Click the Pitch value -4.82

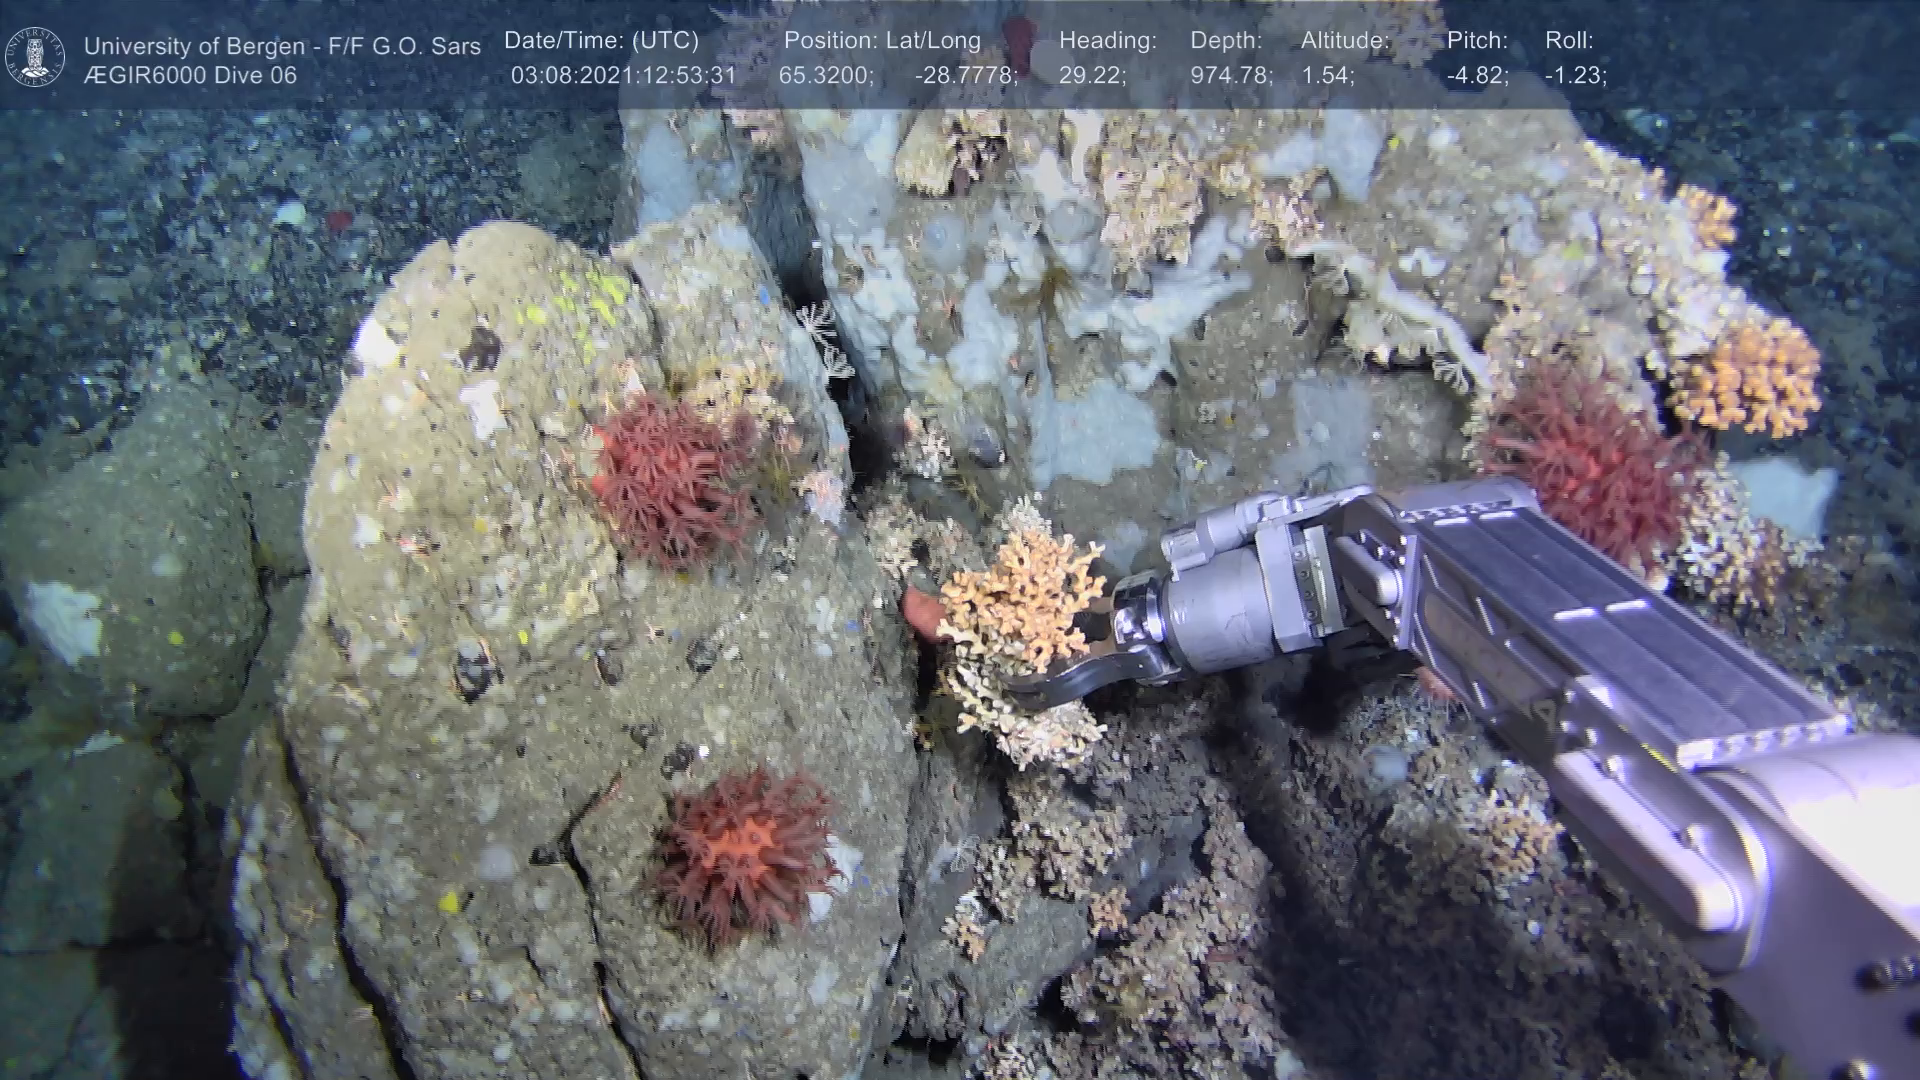pos(1477,76)
